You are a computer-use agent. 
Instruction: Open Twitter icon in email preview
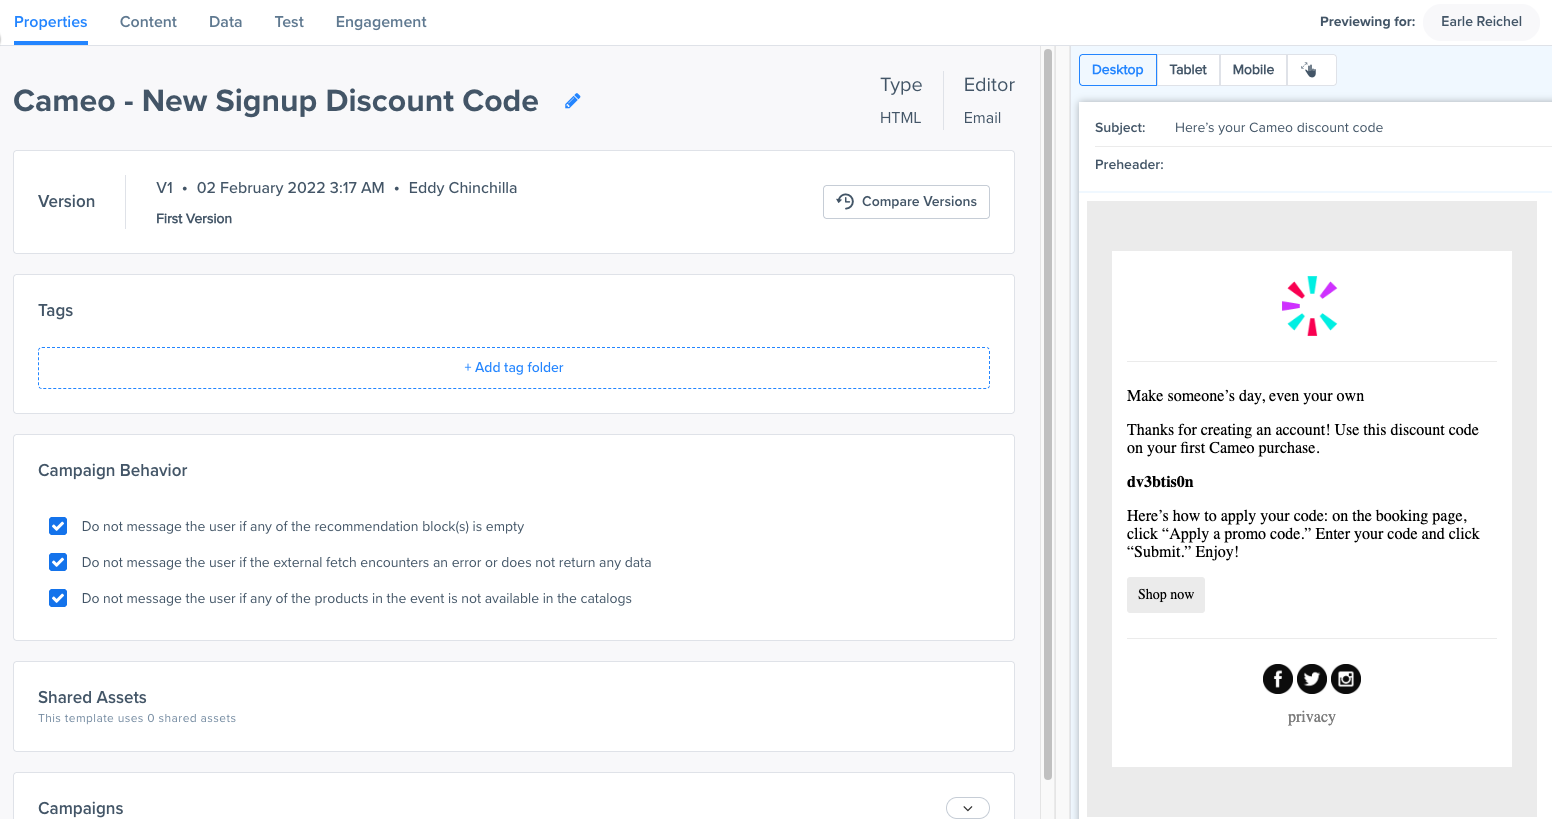[1312, 679]
